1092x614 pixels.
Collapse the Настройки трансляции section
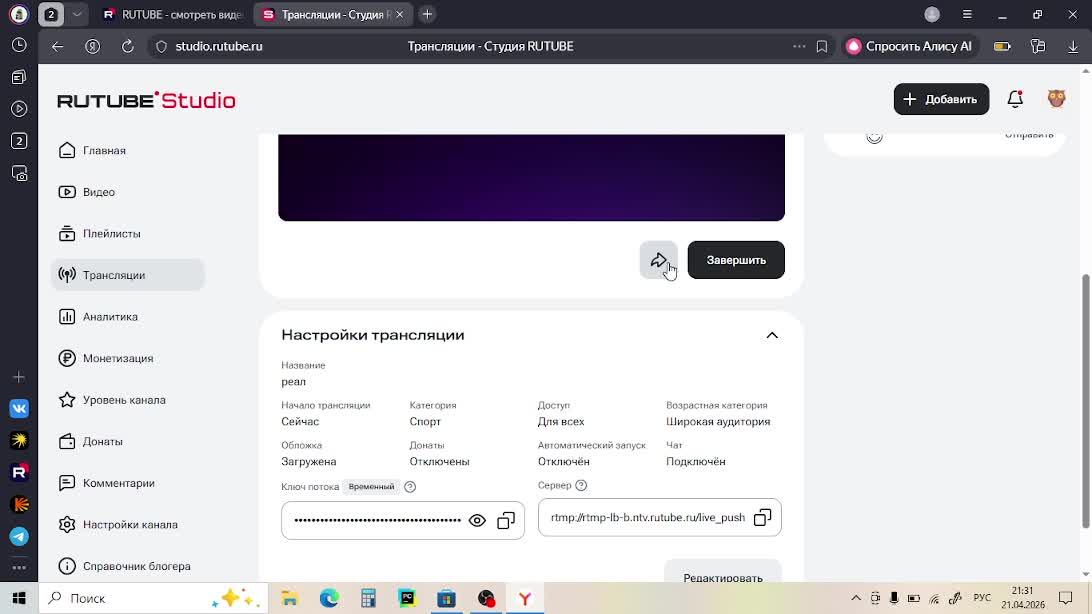point(772,336)
